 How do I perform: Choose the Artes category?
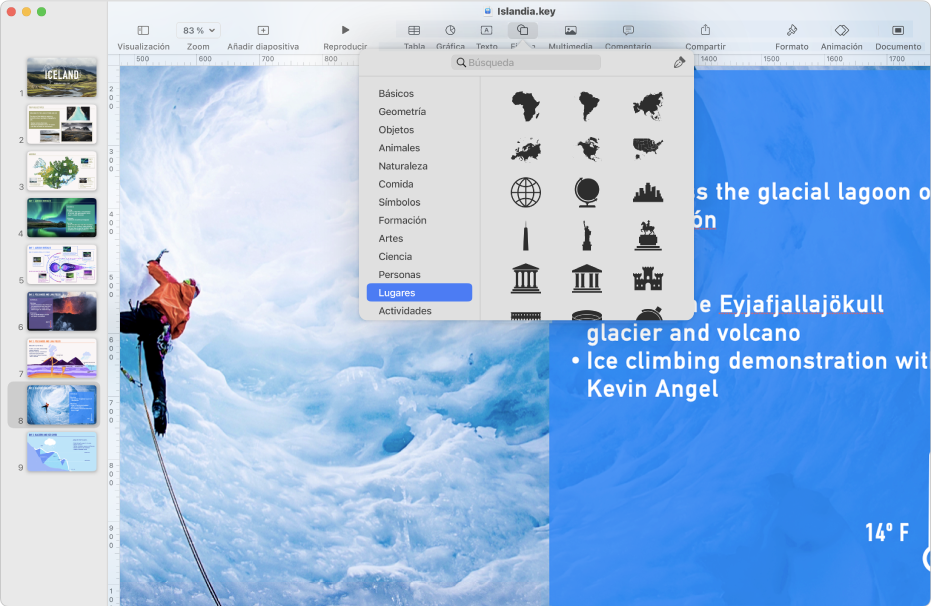point(391,239)
